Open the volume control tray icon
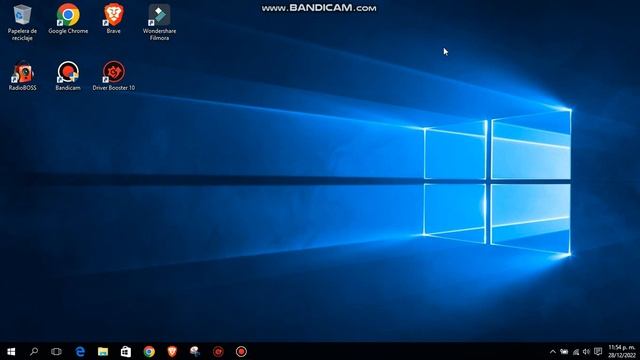The width and height of the screenshot is (640, 360). tap(587, 351)
